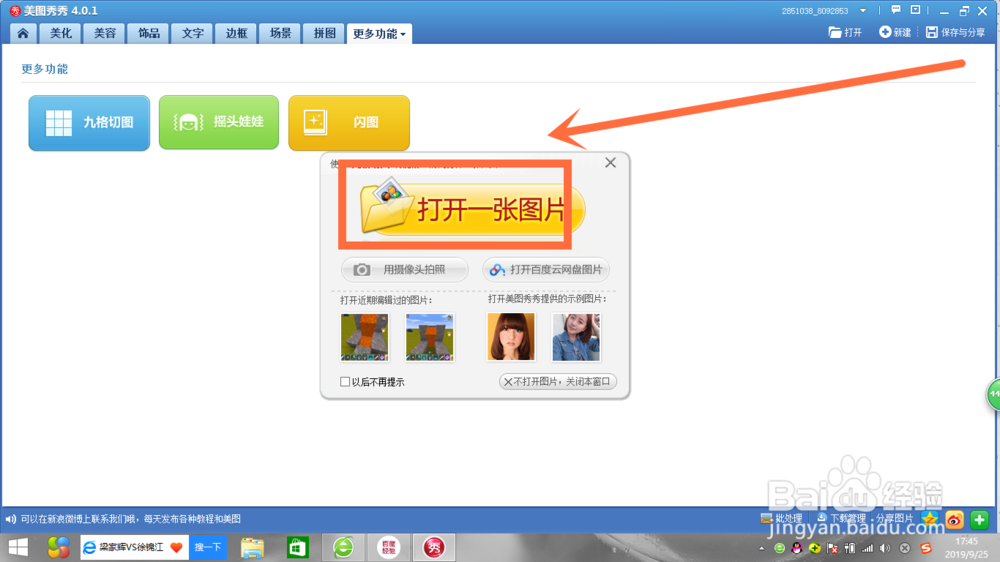Click the 新建 plus icon
The width and height of the screenshot is (1000, 562).
point(885,32)
